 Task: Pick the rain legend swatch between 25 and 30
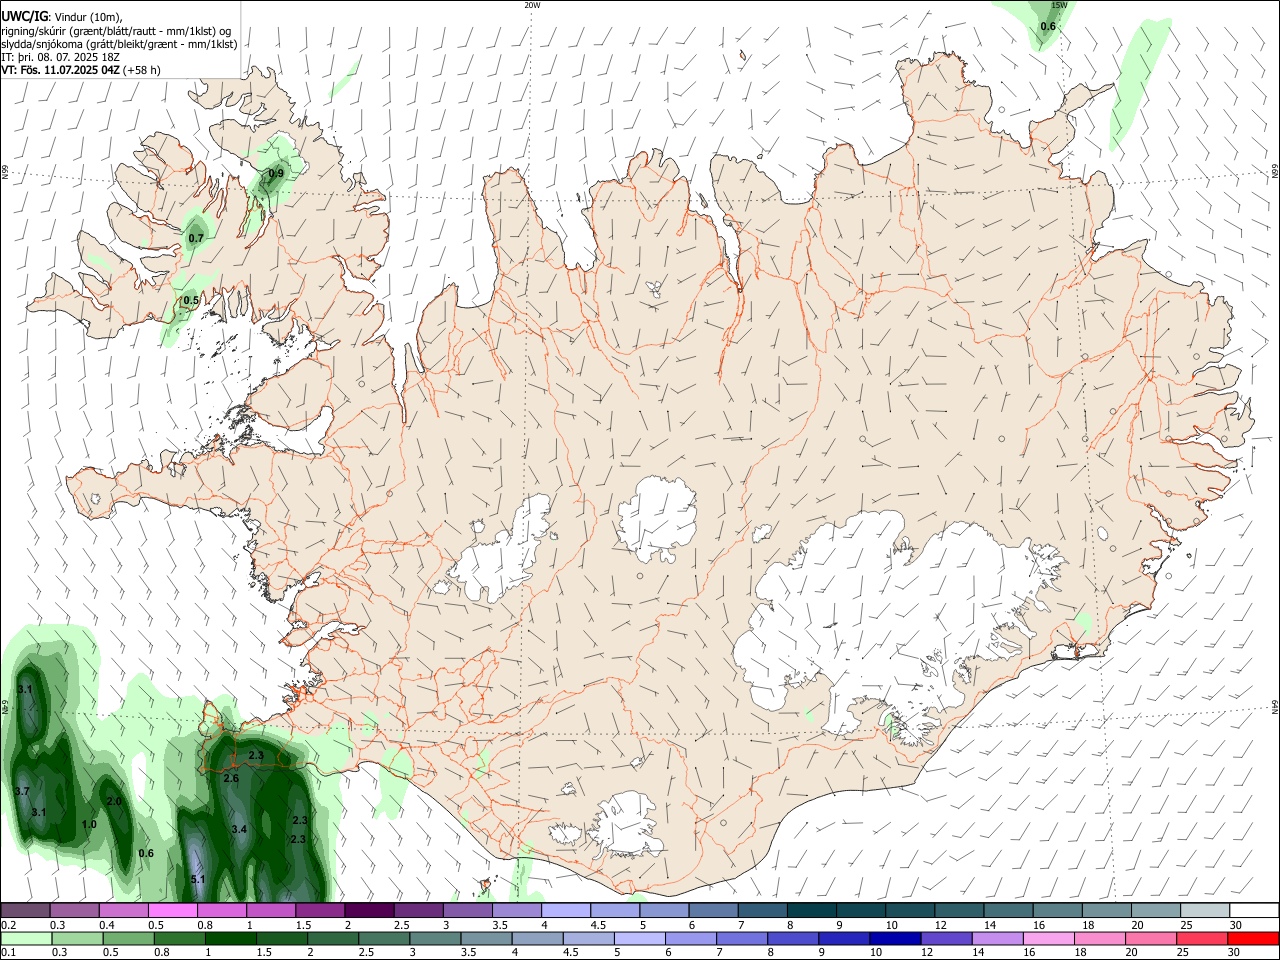(1202, 938)
